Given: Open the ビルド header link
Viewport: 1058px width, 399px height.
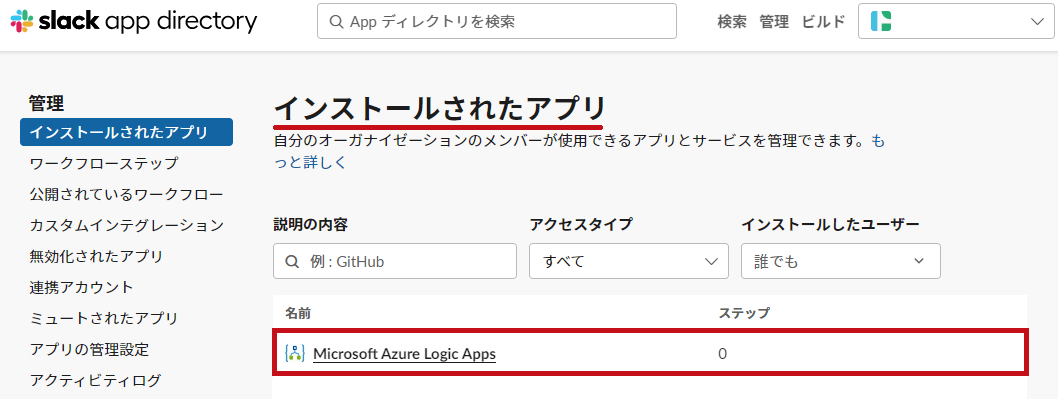Looking at the screenshot, I should pos(823,22).
